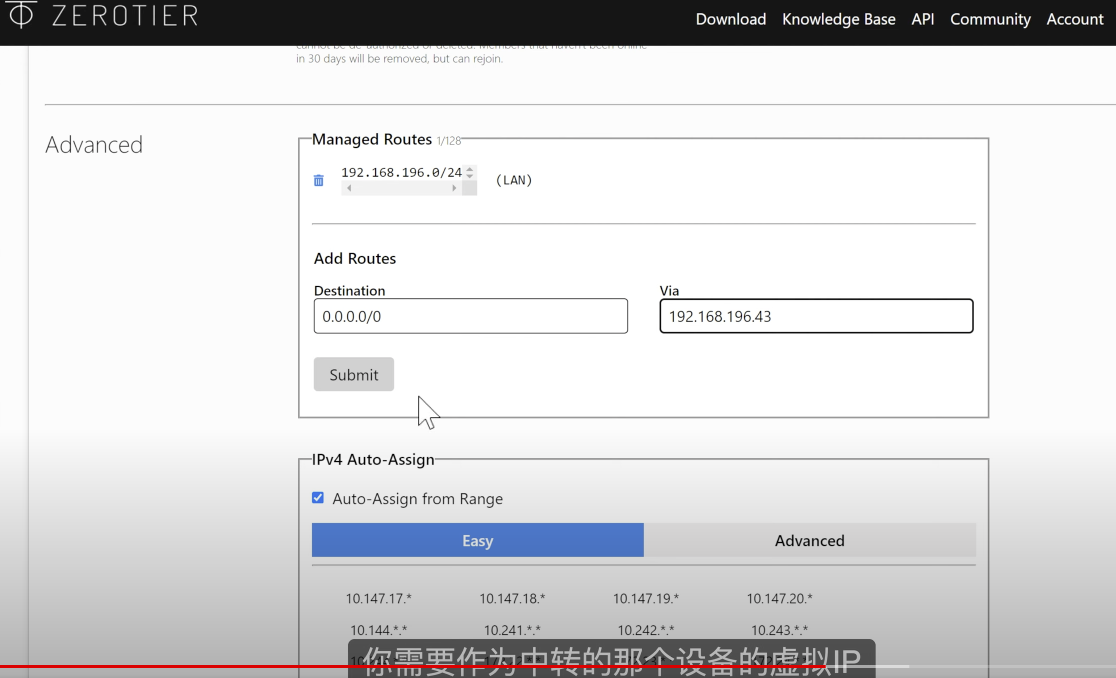This screenshot has height=678, width=1116.
Task: Click the up arrow on route scrollbar
Action: [470, 169]
